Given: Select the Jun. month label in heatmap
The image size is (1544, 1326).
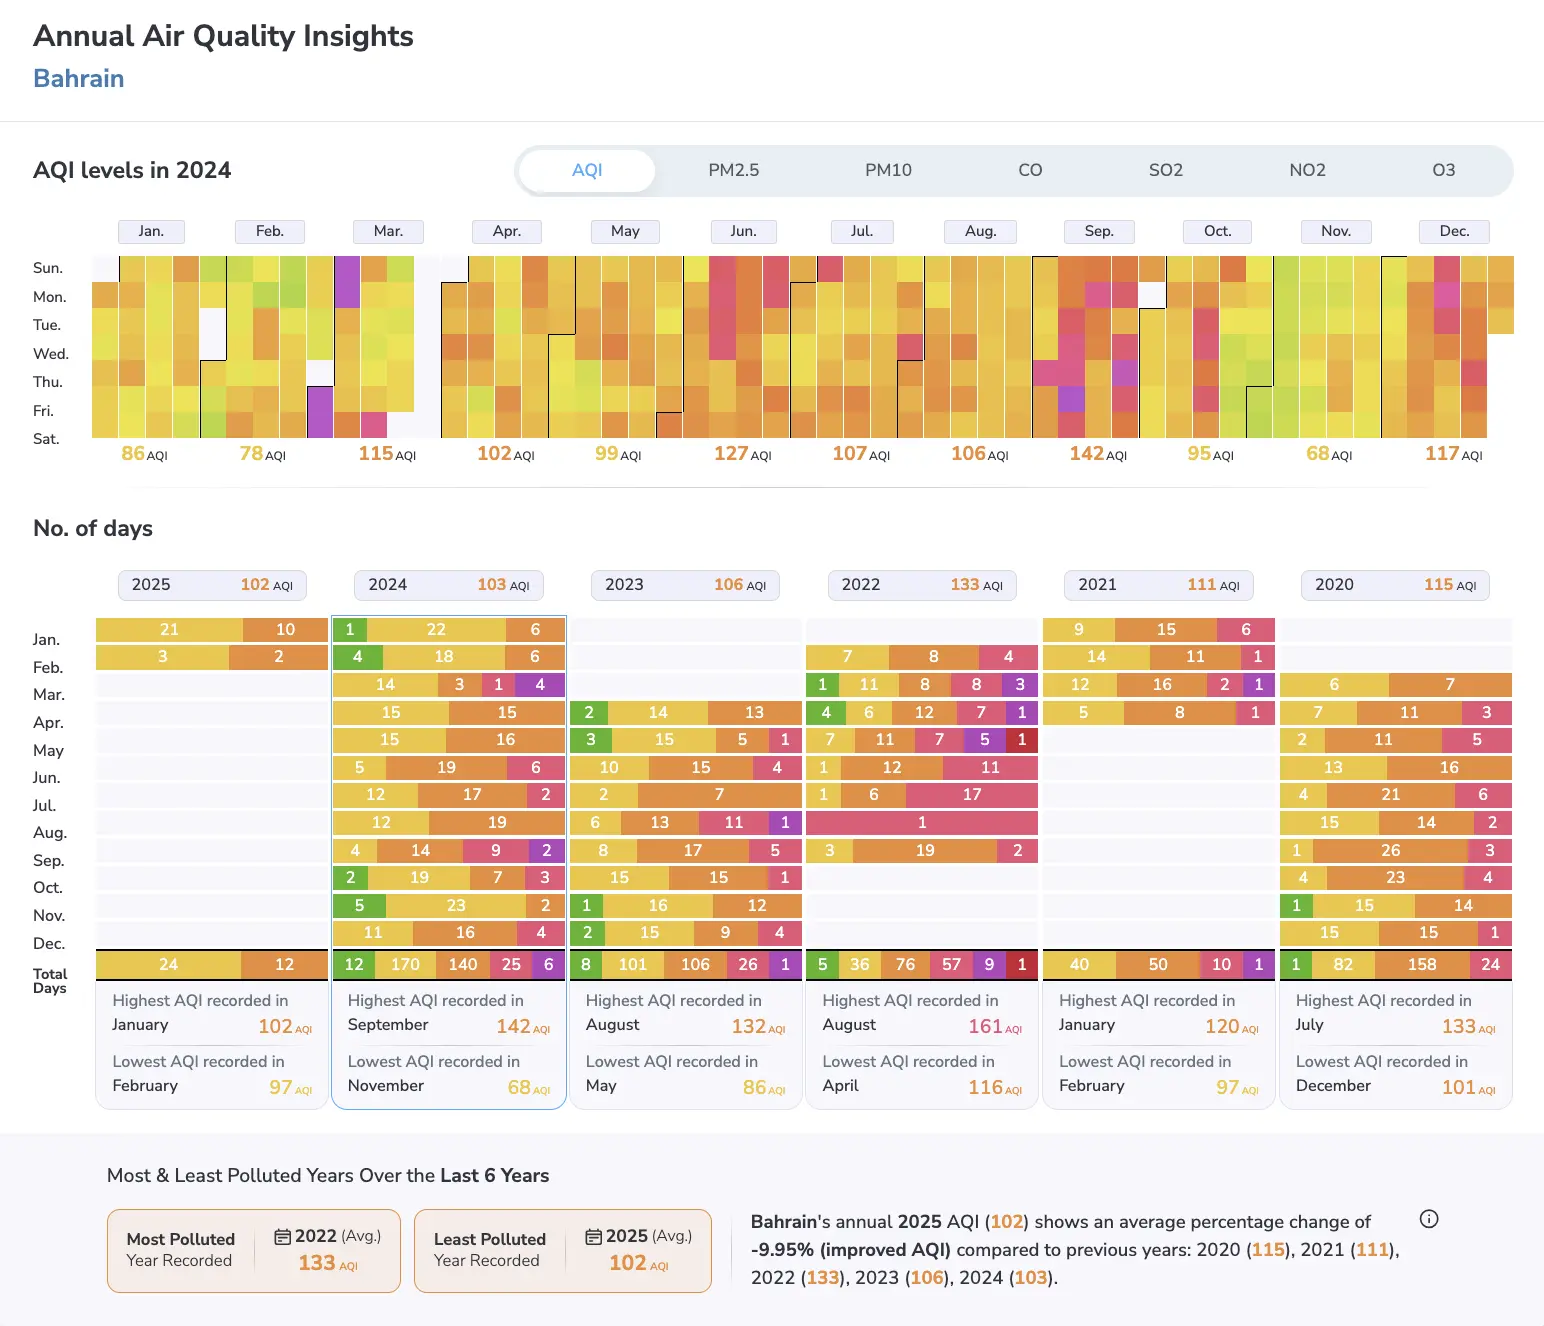Looking at the screenshot, I should tap(744, 231).
